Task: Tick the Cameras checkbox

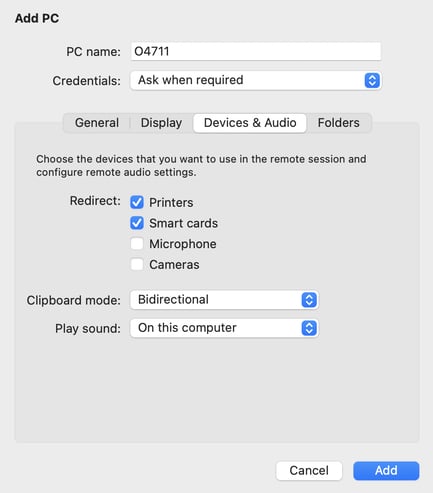Action: (x=137, y=264)
